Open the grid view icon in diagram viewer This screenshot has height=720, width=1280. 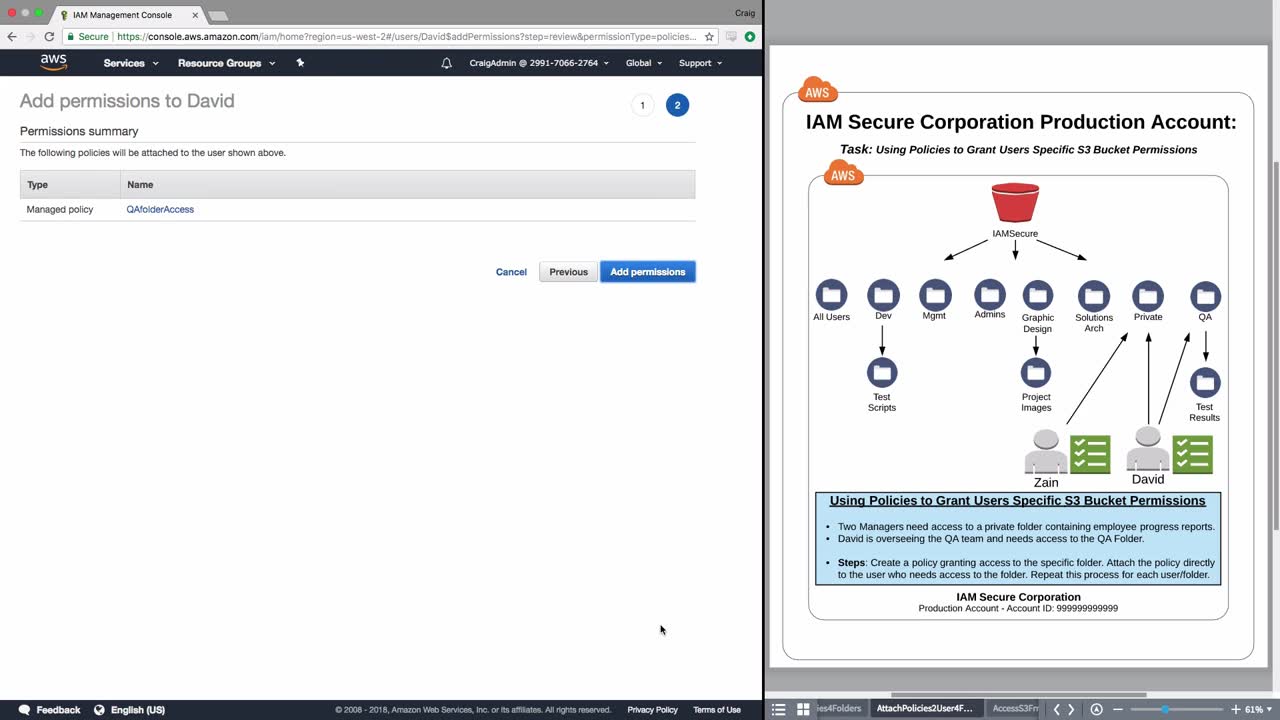[803, 709]
